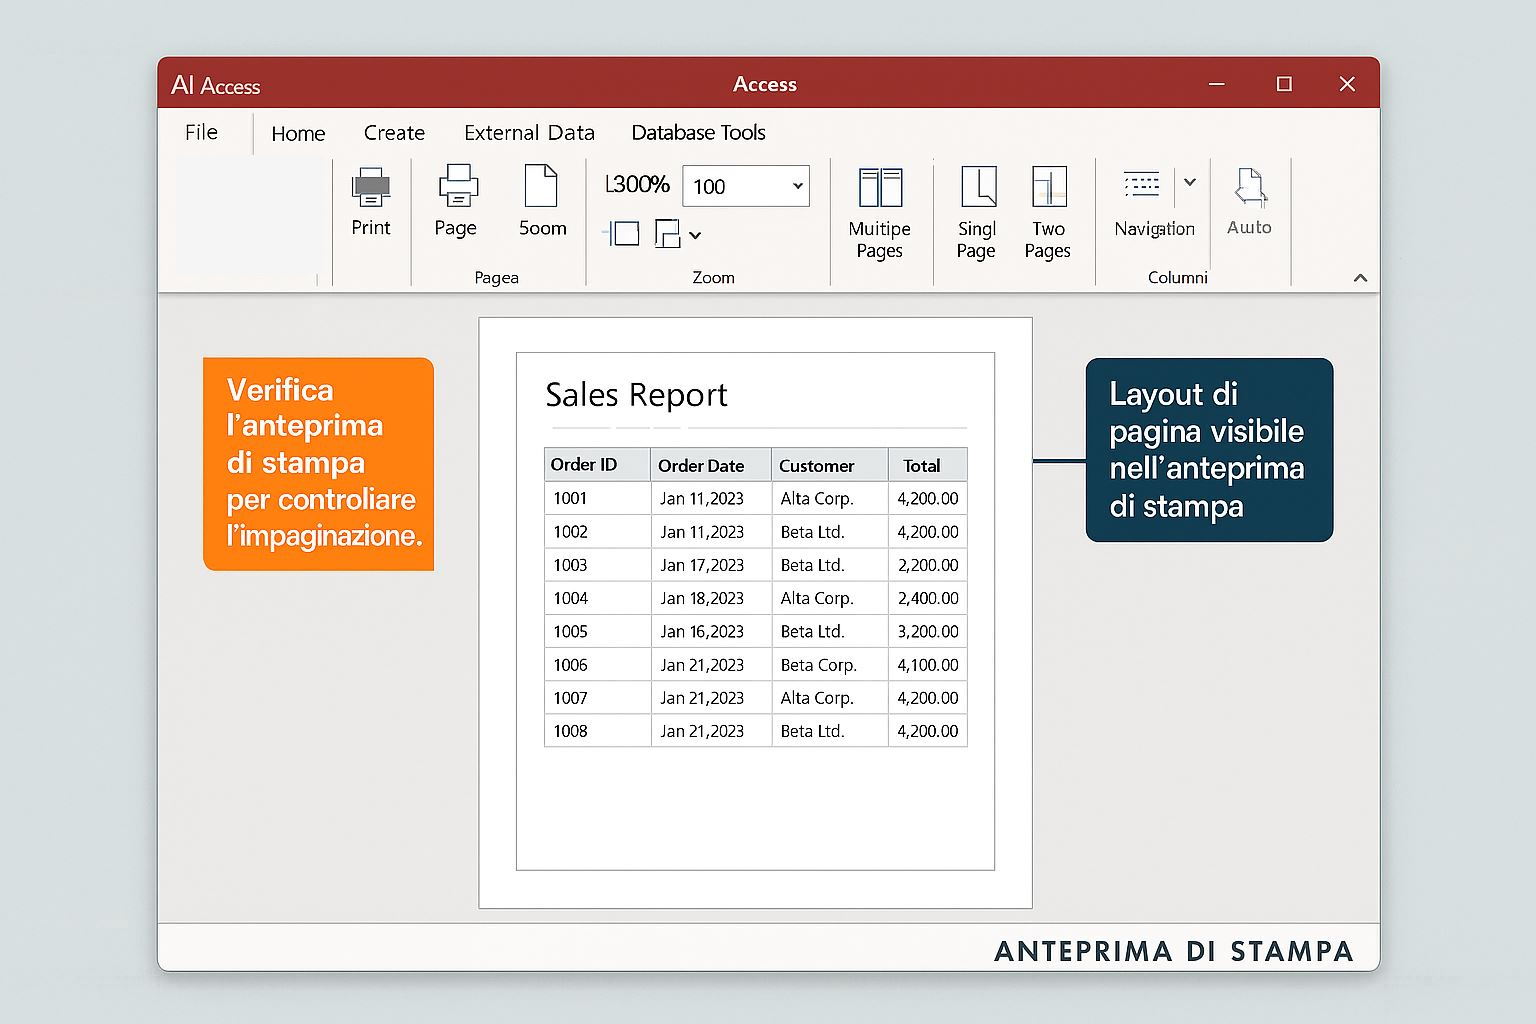Screen dimensions: 1536x1024
Task: Select the Two Pages view icon
Action: point(1049,187)
